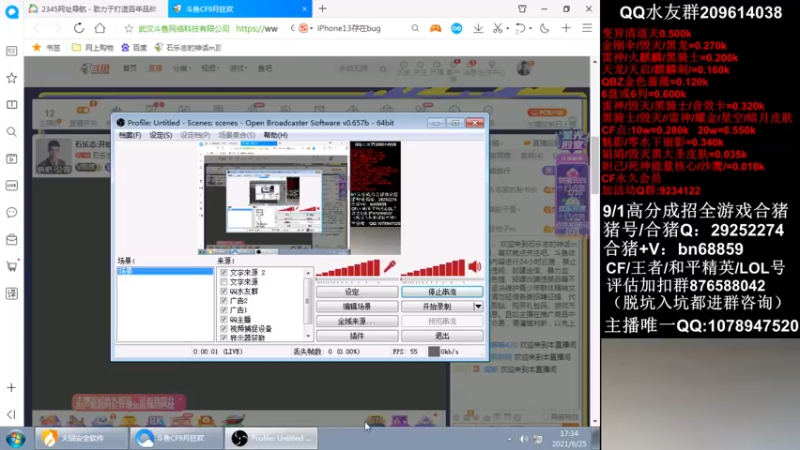Screen dimensions: 800x450
Task: Open the sidebar chat bubble icon
Action: click(11, 212)
